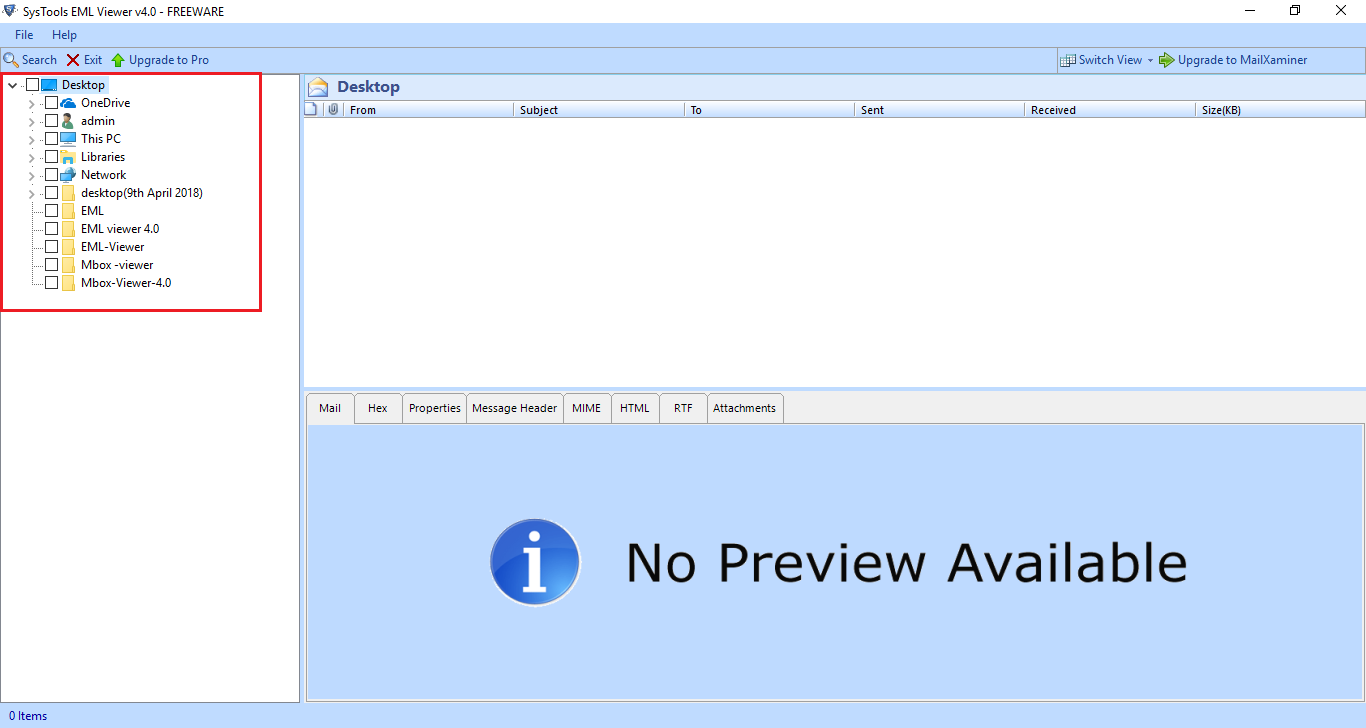Select the EML viewer 4.0 folder

[x=120, y=229]
